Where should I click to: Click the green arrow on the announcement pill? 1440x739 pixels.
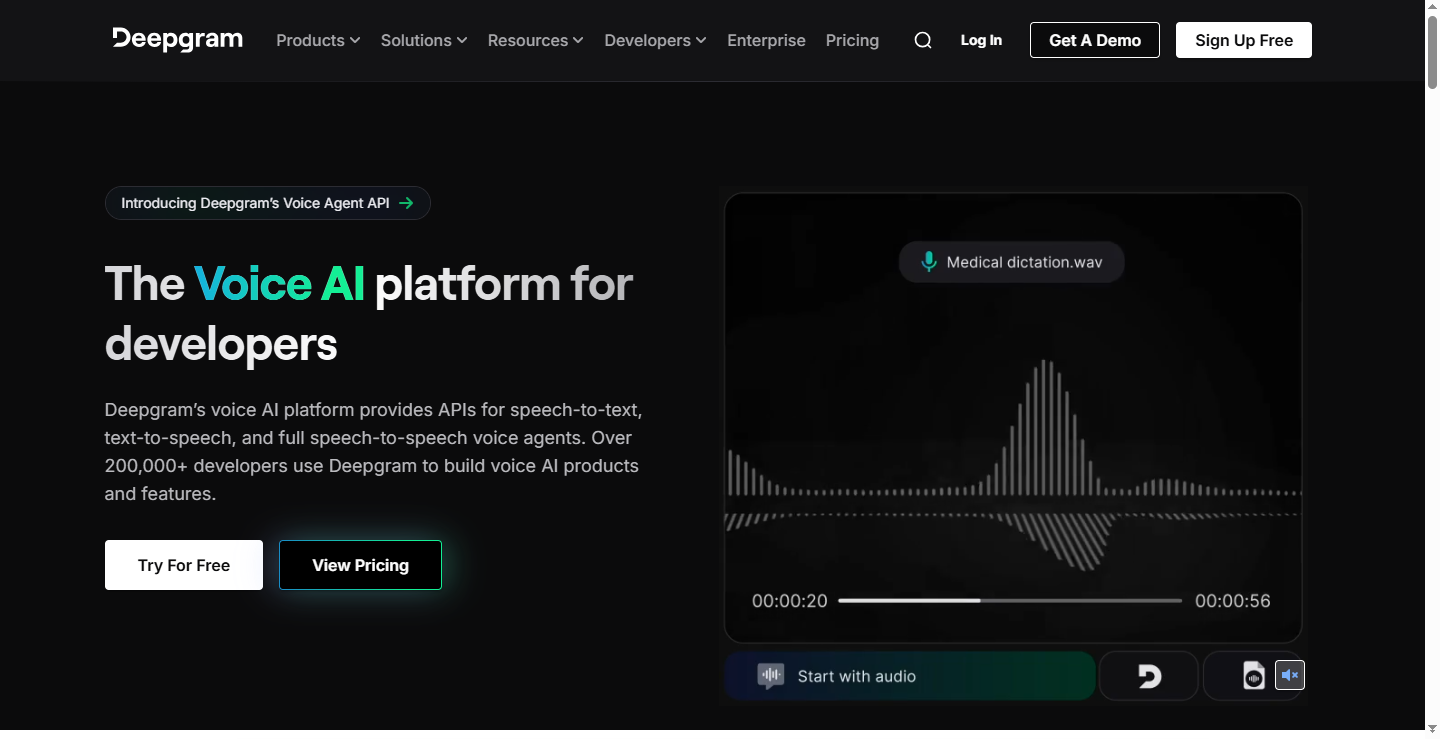(x=406, y=203)
